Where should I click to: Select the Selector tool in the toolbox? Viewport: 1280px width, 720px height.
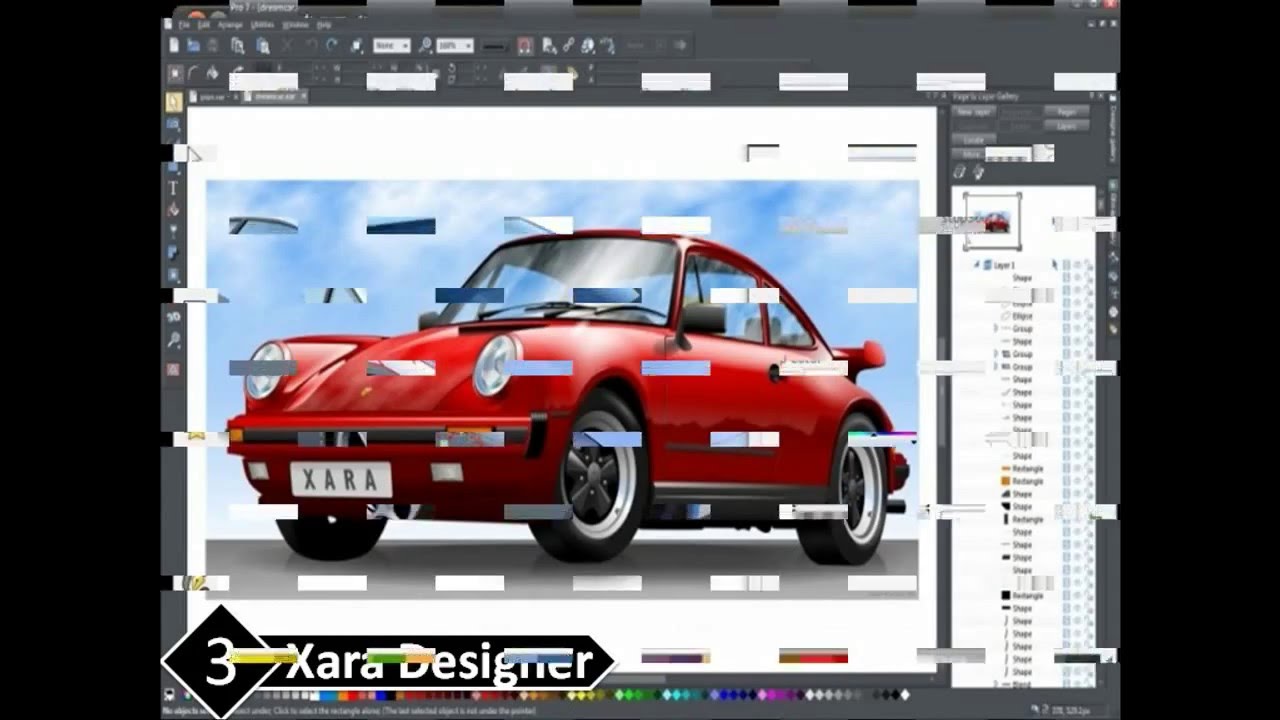tap(174, 102)
